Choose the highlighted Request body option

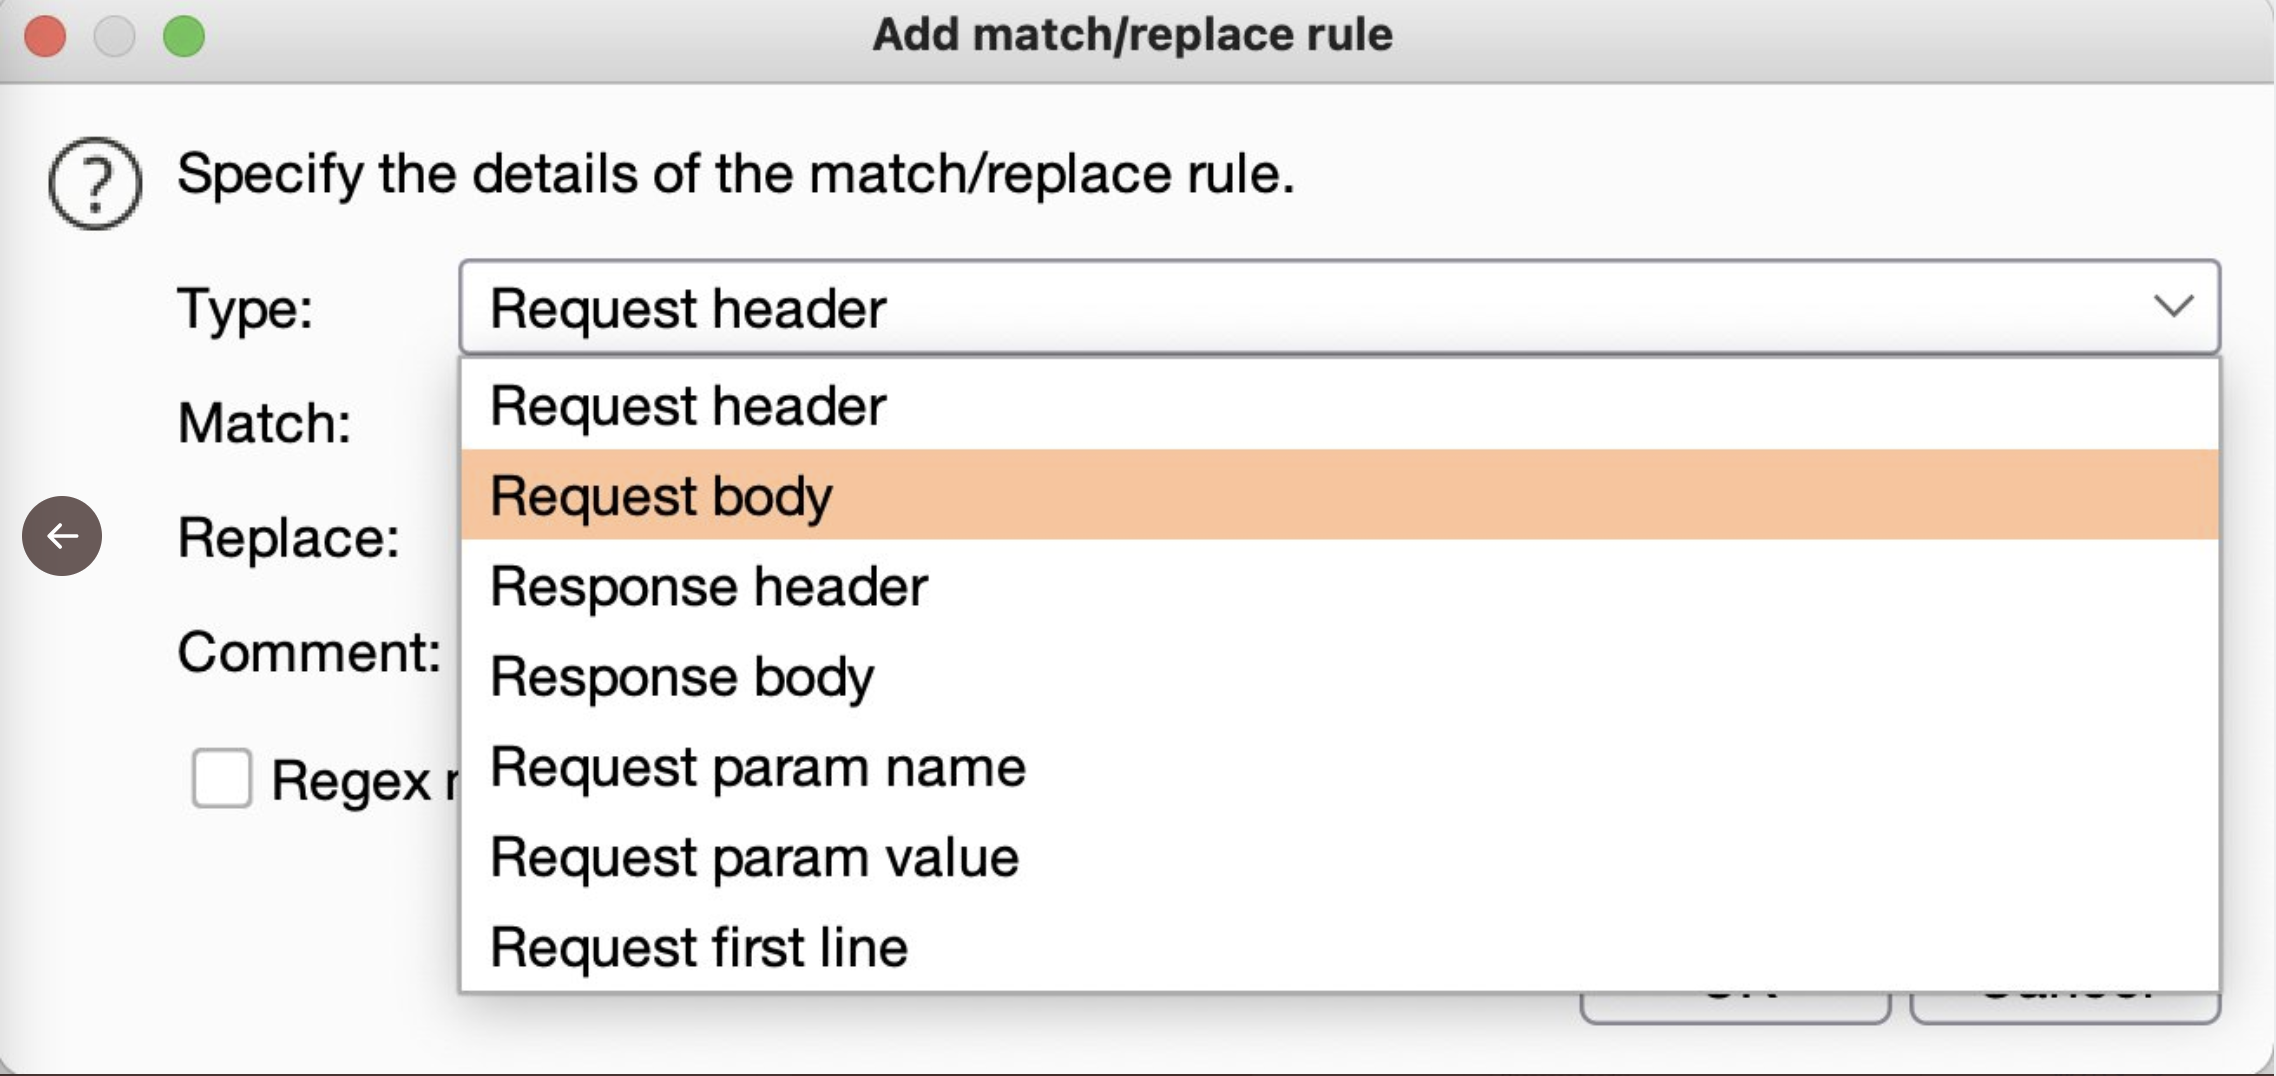(x=661, y=496)
